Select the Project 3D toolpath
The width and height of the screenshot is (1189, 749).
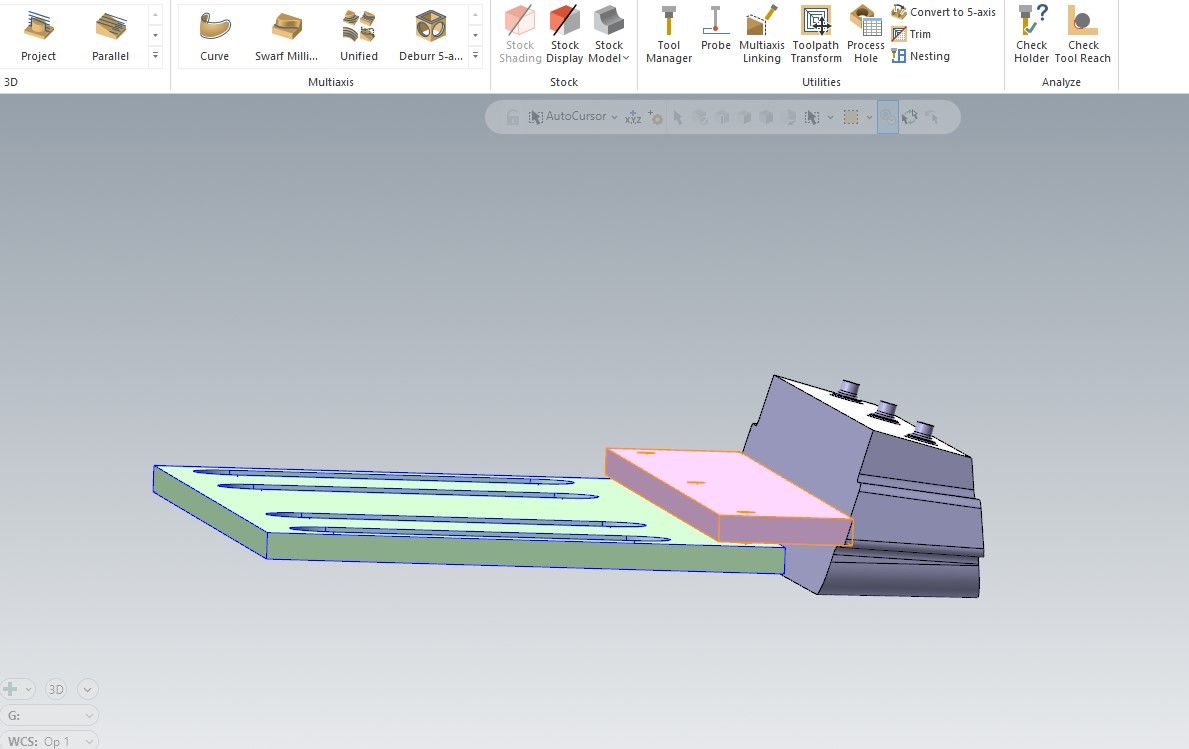tap(38, 36)
